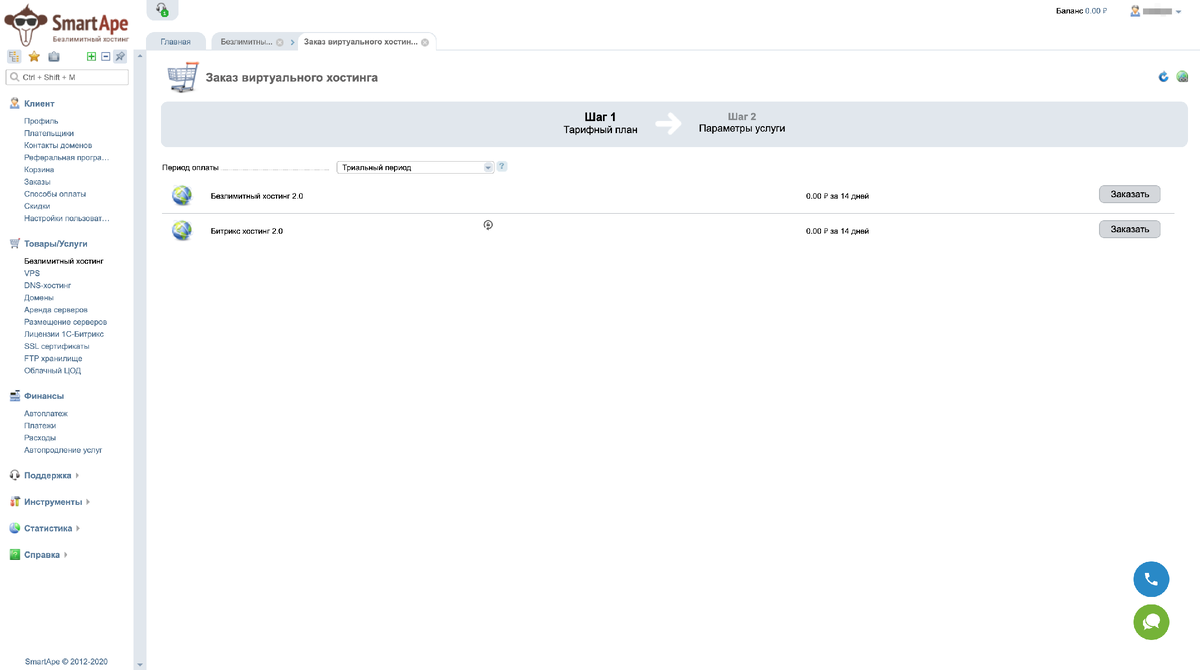Screen dimensions: 1200x670
Task: Go to Шаг 1 Тарифный план
Action: pos(600,123)
